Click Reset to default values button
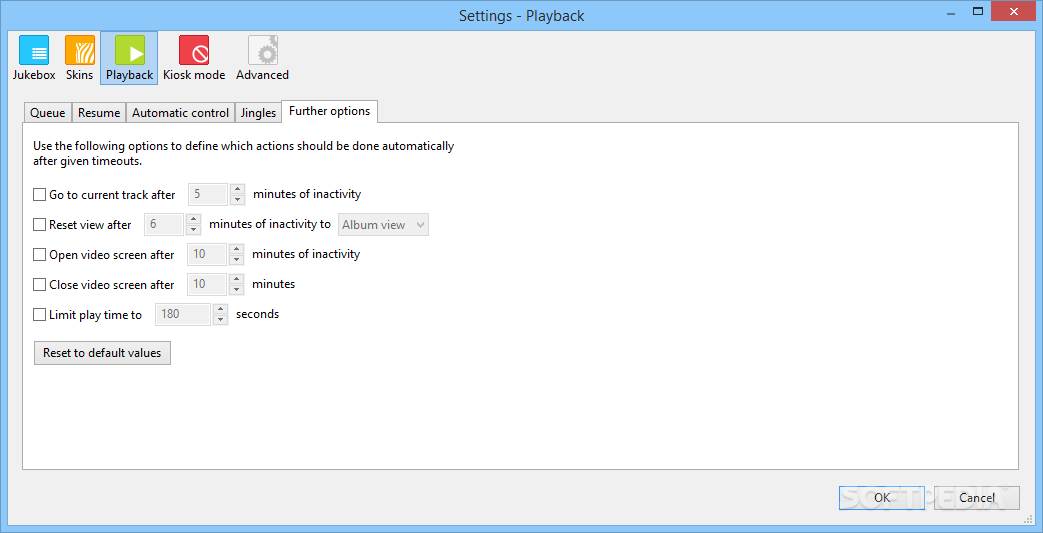The height and width of the screenshot is (533, 1043). 102,353
